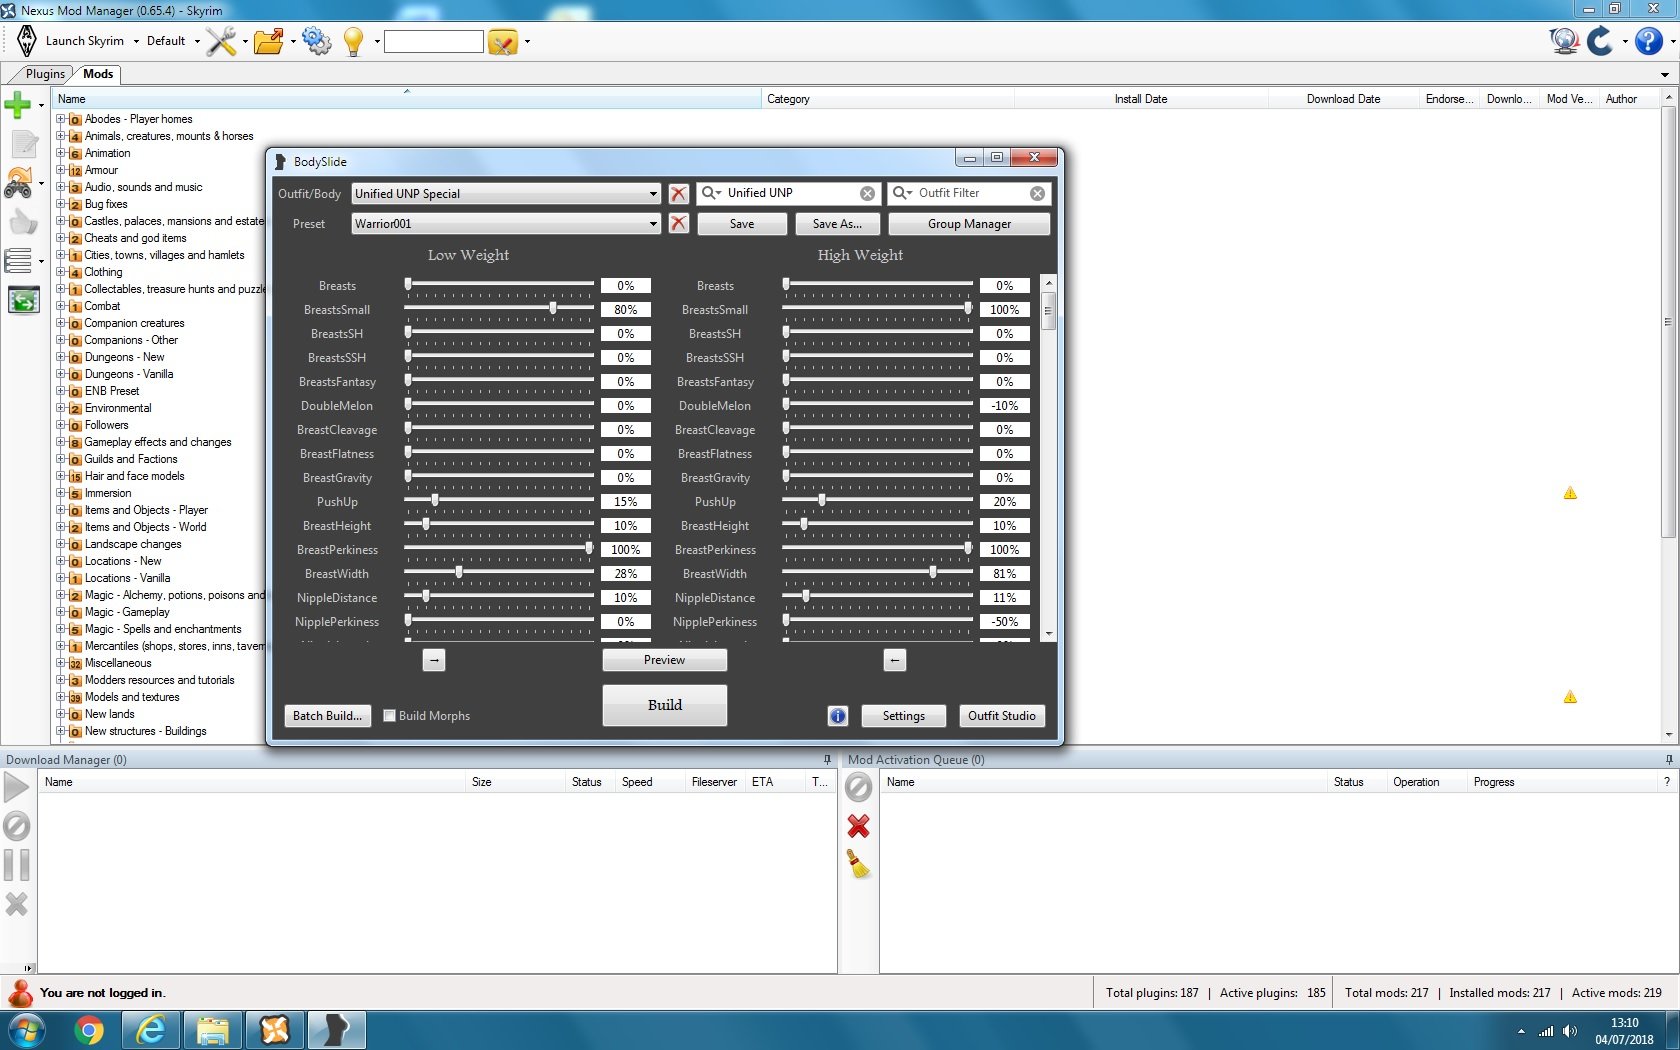Viewport: 1680px width, 1050px height.
Task: Click the pause downloads icon
Action: point(16,865)
